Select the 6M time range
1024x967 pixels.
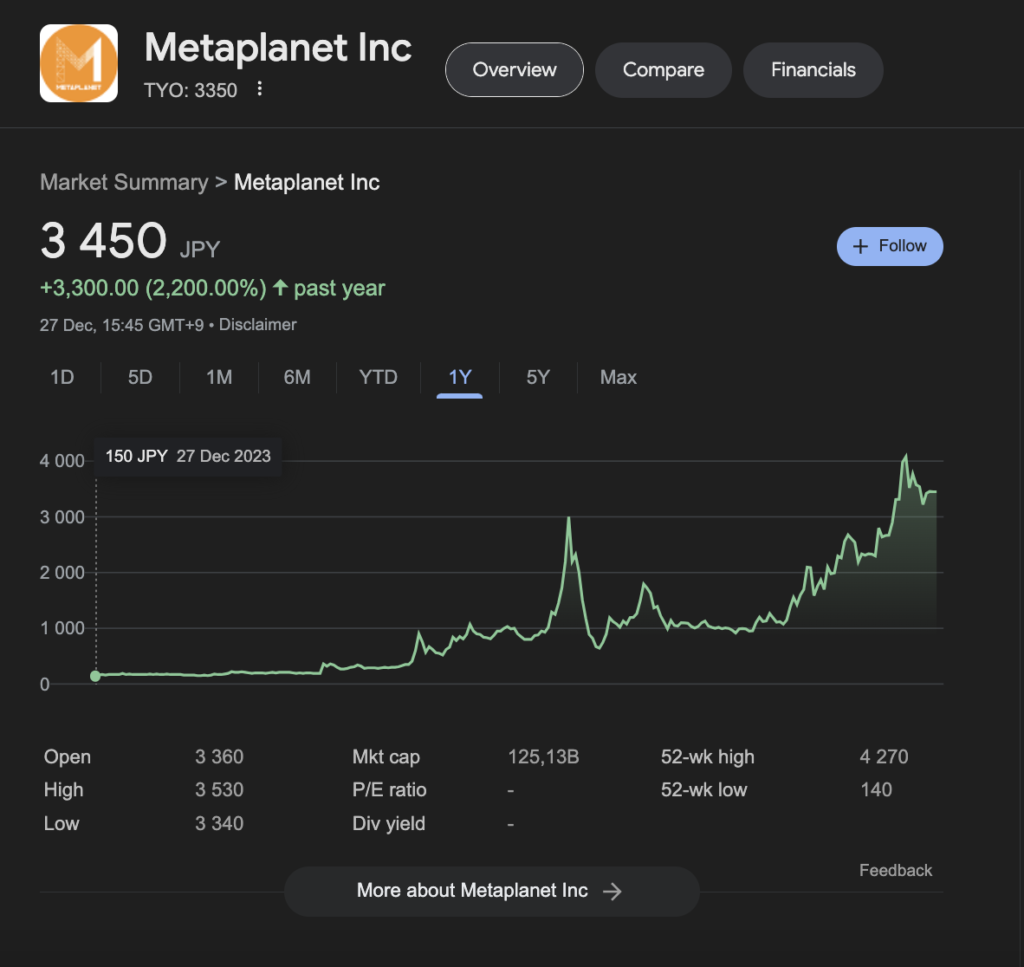pyautogui.click(x=297, y=377)
